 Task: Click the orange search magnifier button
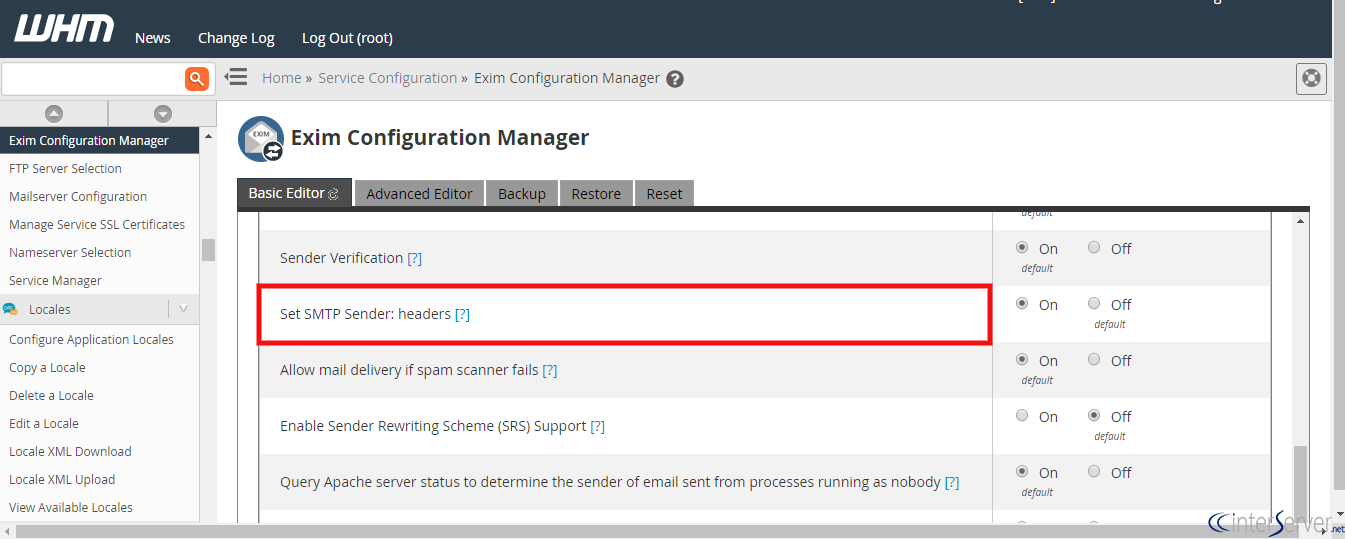tap(197, 78)
